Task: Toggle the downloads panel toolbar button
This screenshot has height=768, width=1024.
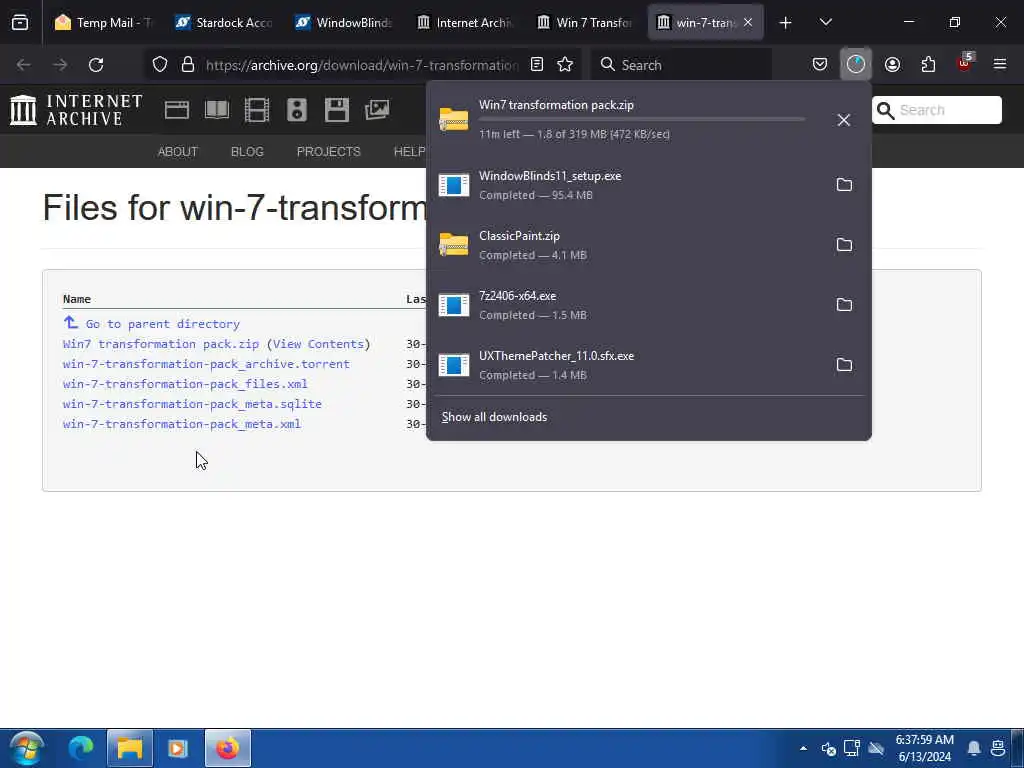Action: point(856,65)
